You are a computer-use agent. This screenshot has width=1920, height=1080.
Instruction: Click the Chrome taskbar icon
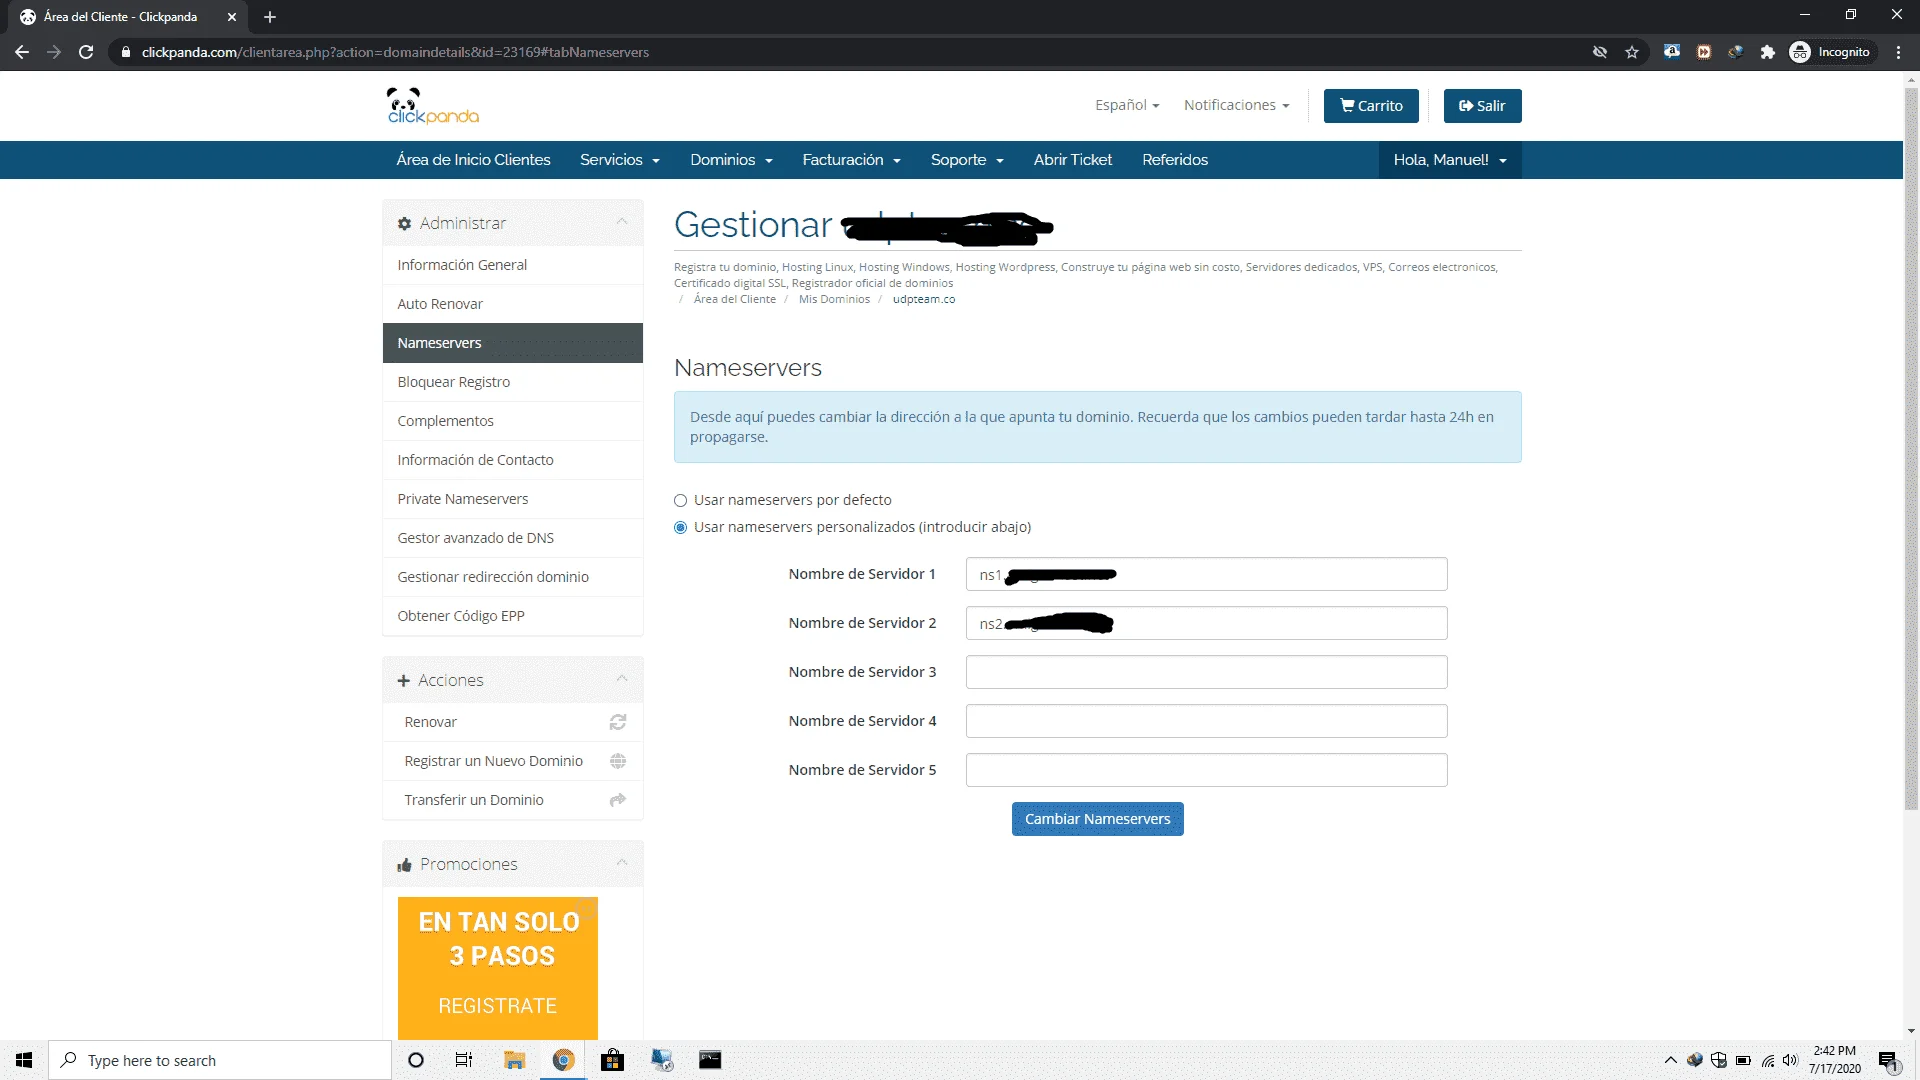tap(564, 1060)
